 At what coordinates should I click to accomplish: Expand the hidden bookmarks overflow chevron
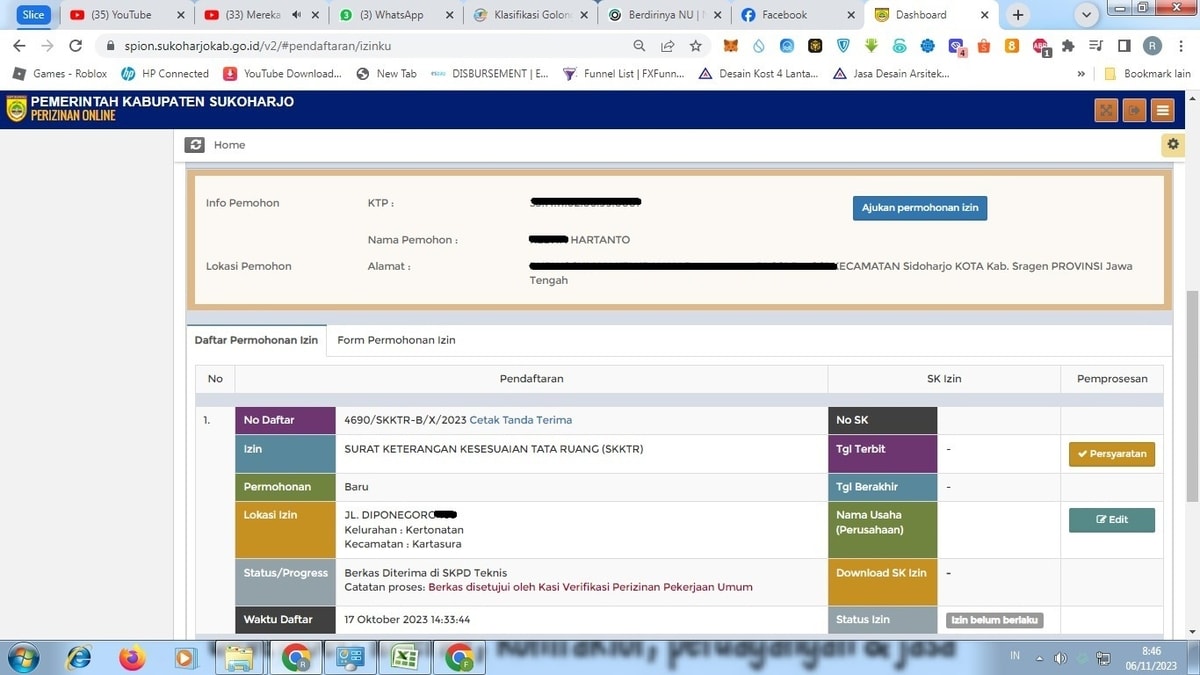(x=1081, y=74)
